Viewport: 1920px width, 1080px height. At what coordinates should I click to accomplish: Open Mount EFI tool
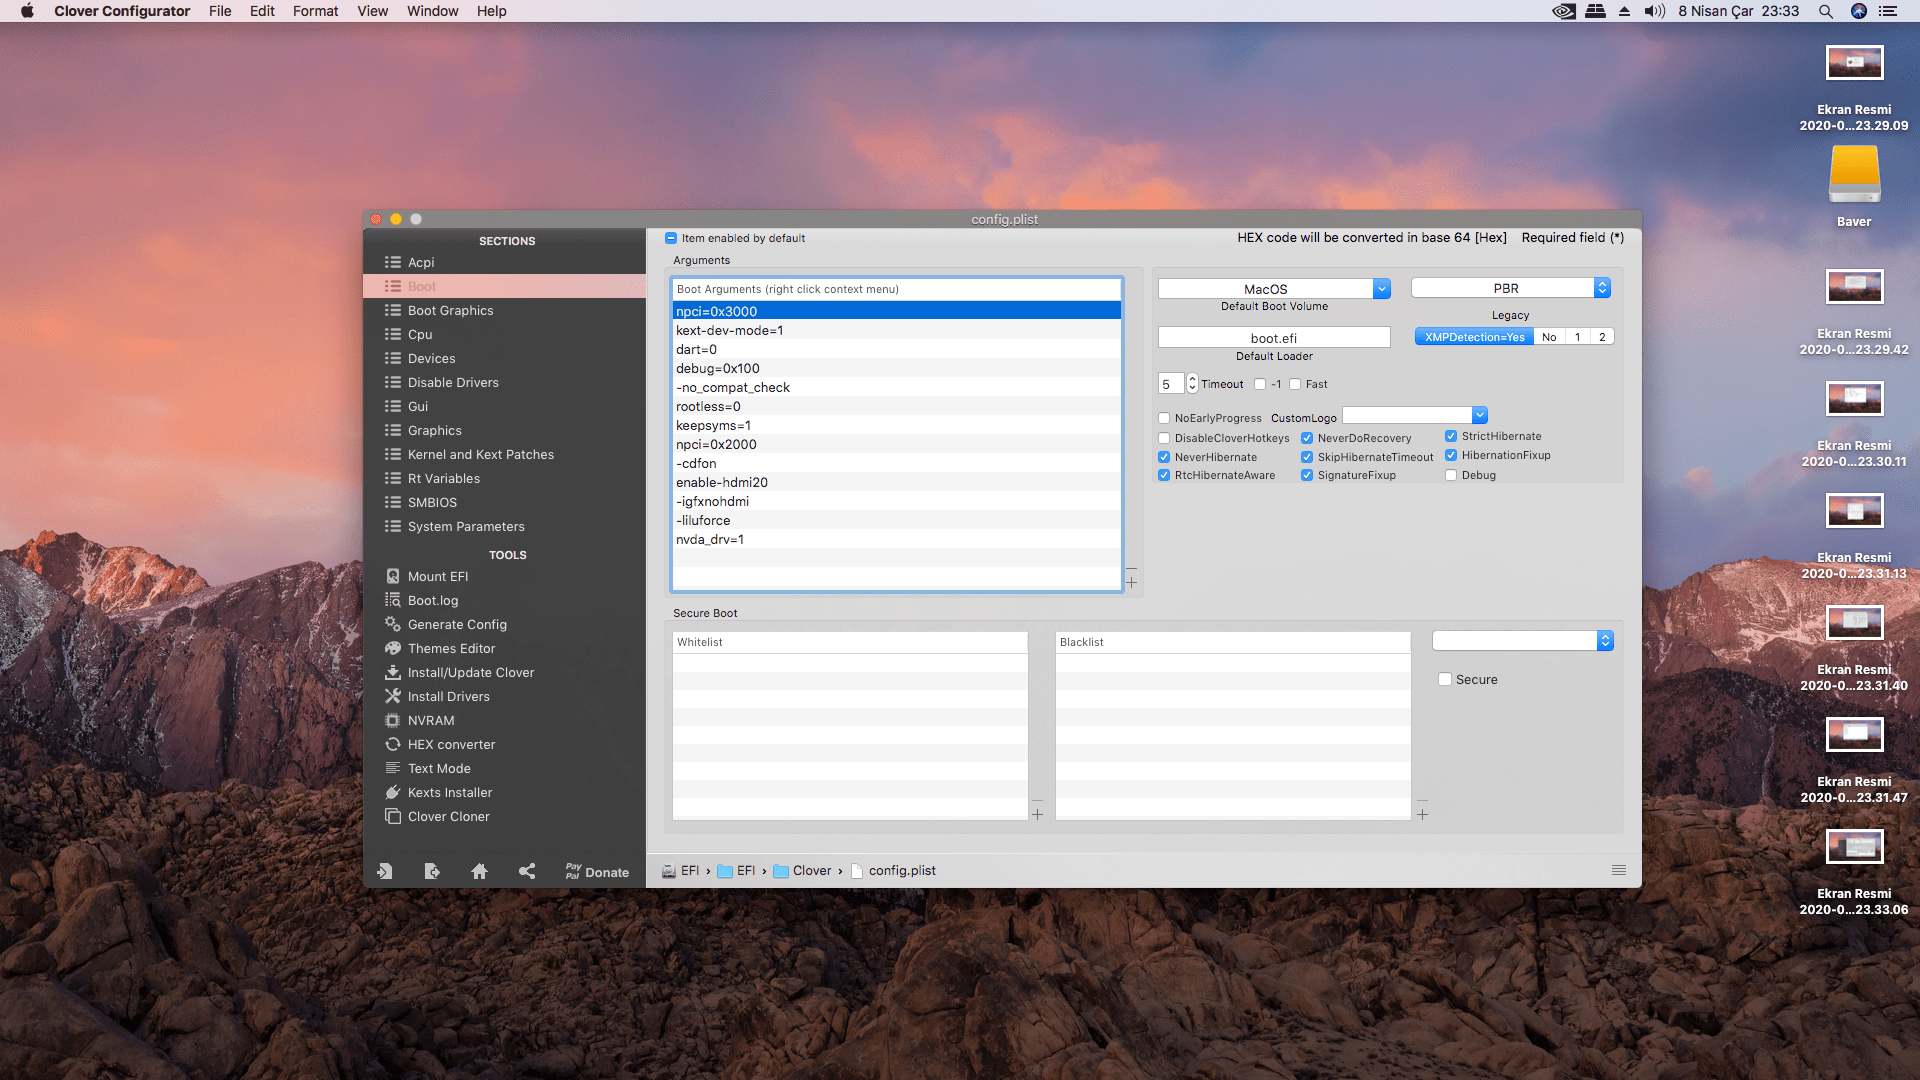point(437,576)
